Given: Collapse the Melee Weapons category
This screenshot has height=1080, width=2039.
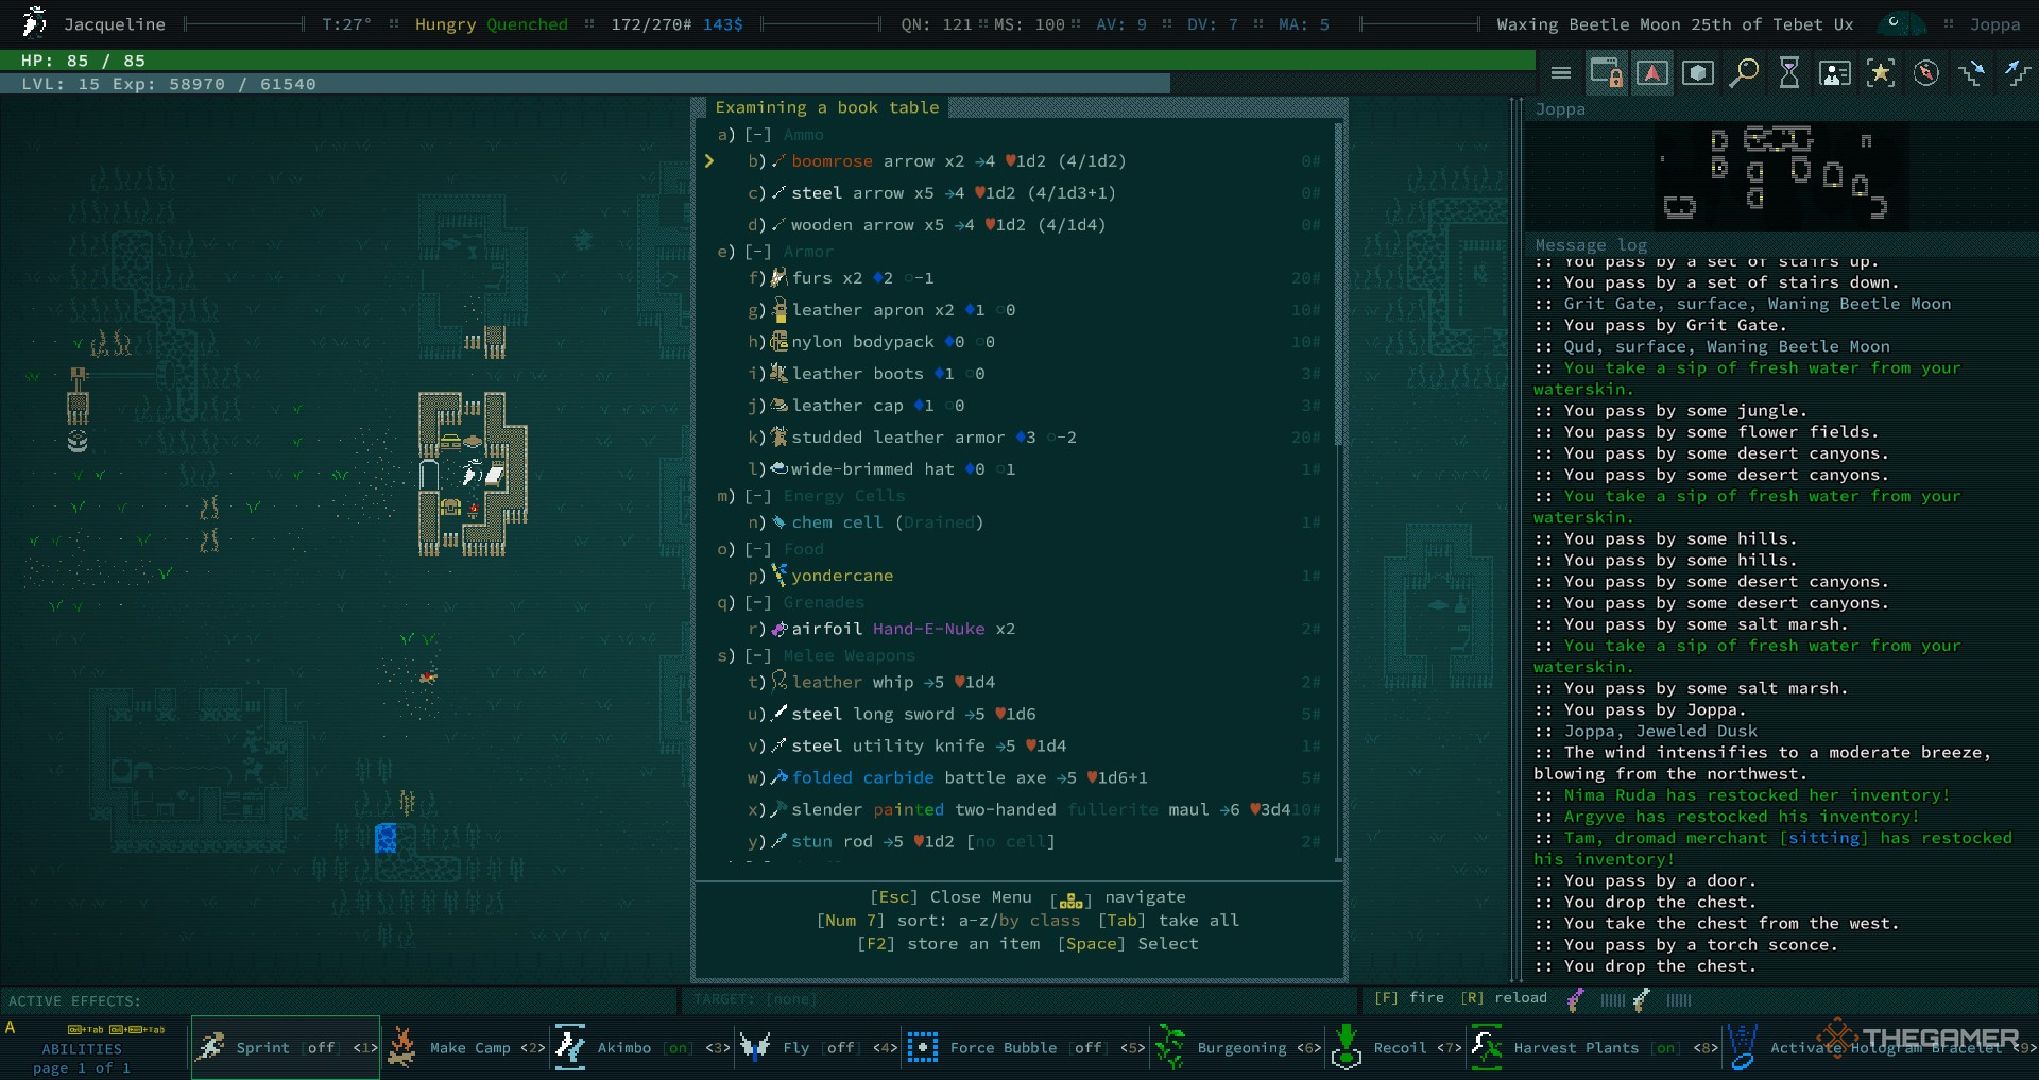Looking at the screenshot, I should [x=759, y=655].
